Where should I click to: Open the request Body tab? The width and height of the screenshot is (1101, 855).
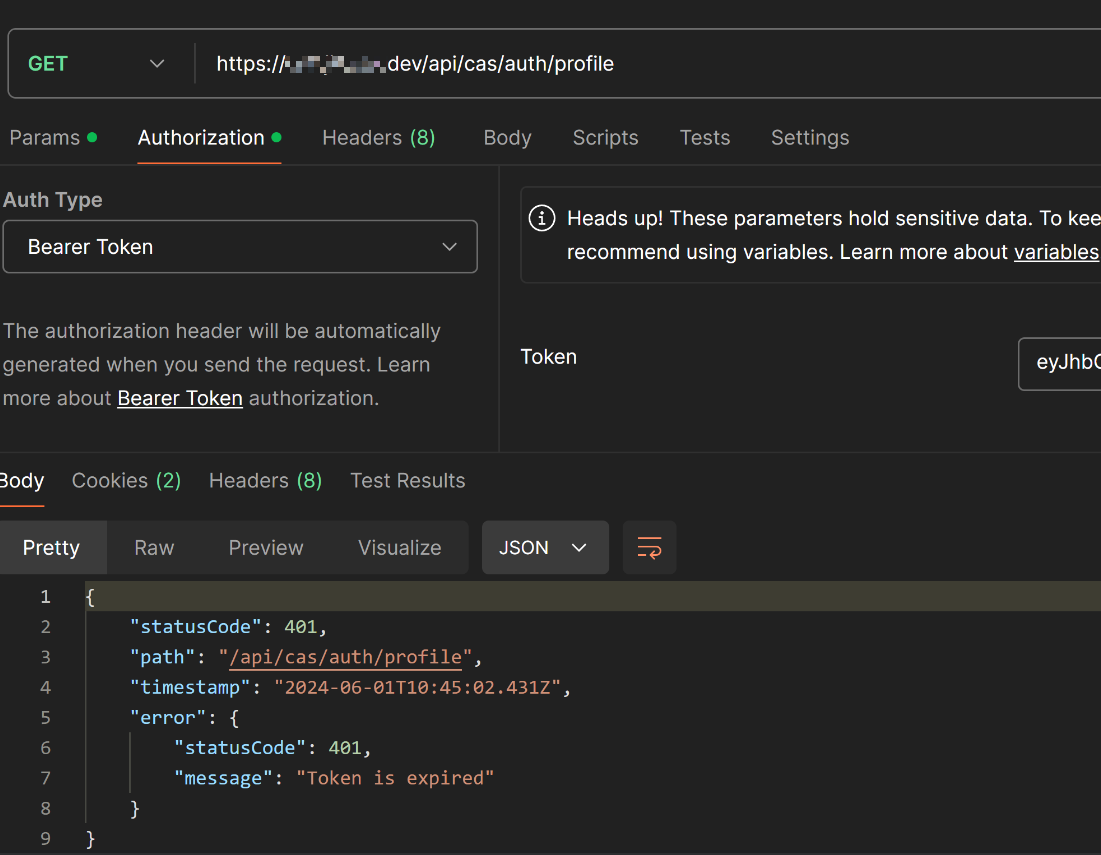[x=507, y=138]
